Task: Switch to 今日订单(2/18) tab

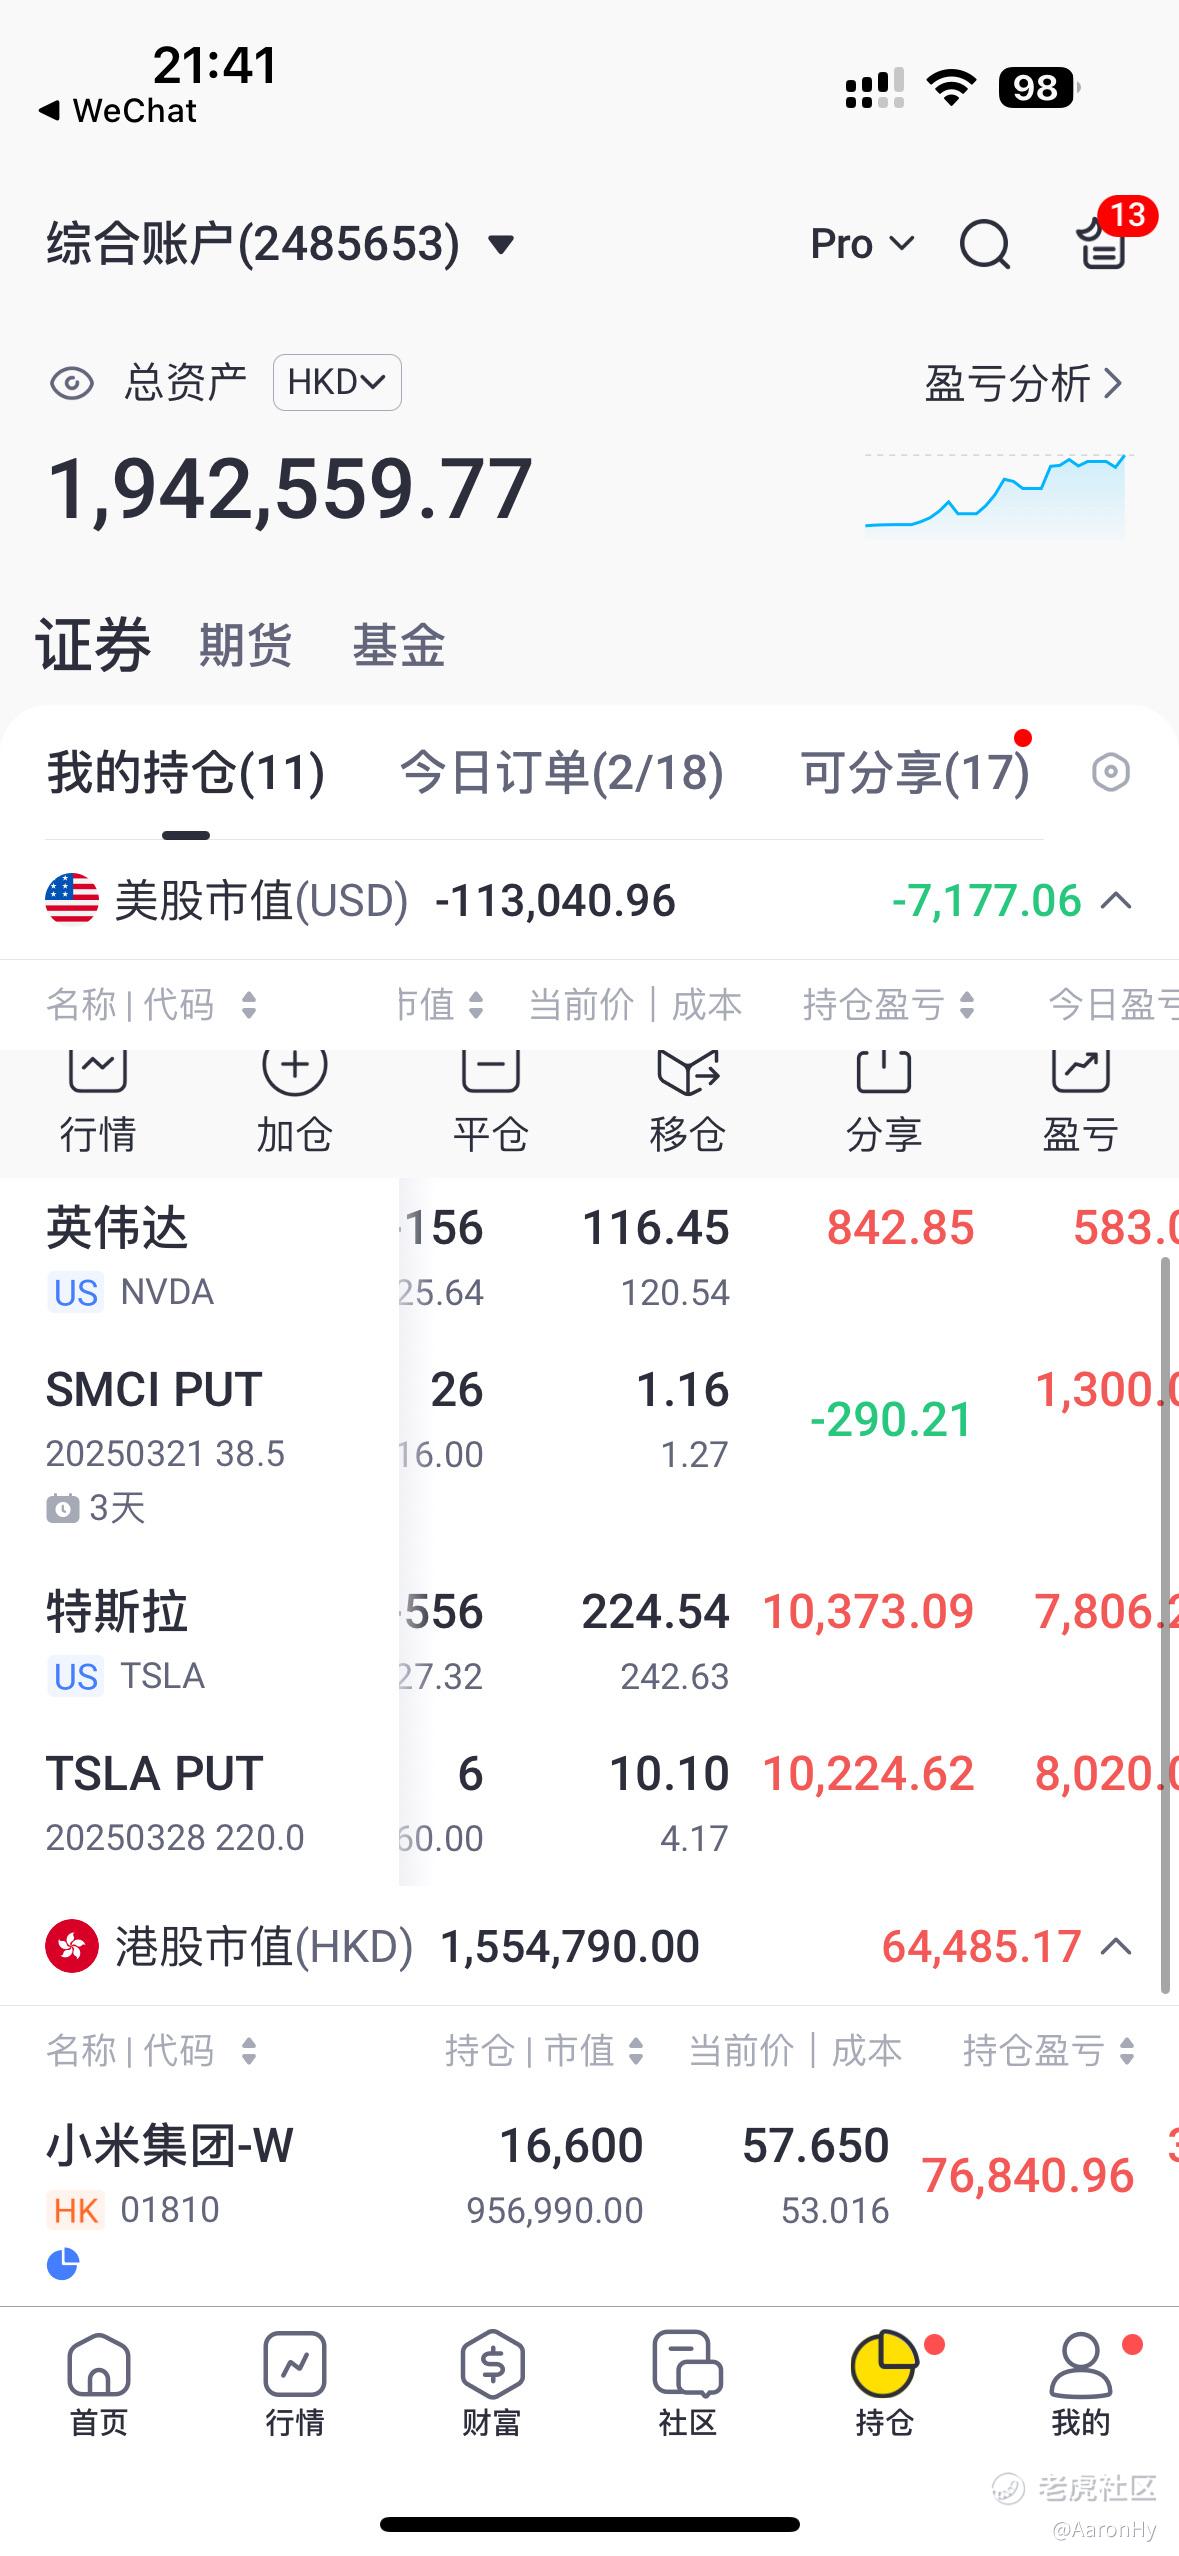Action: (x=562, y=773)
